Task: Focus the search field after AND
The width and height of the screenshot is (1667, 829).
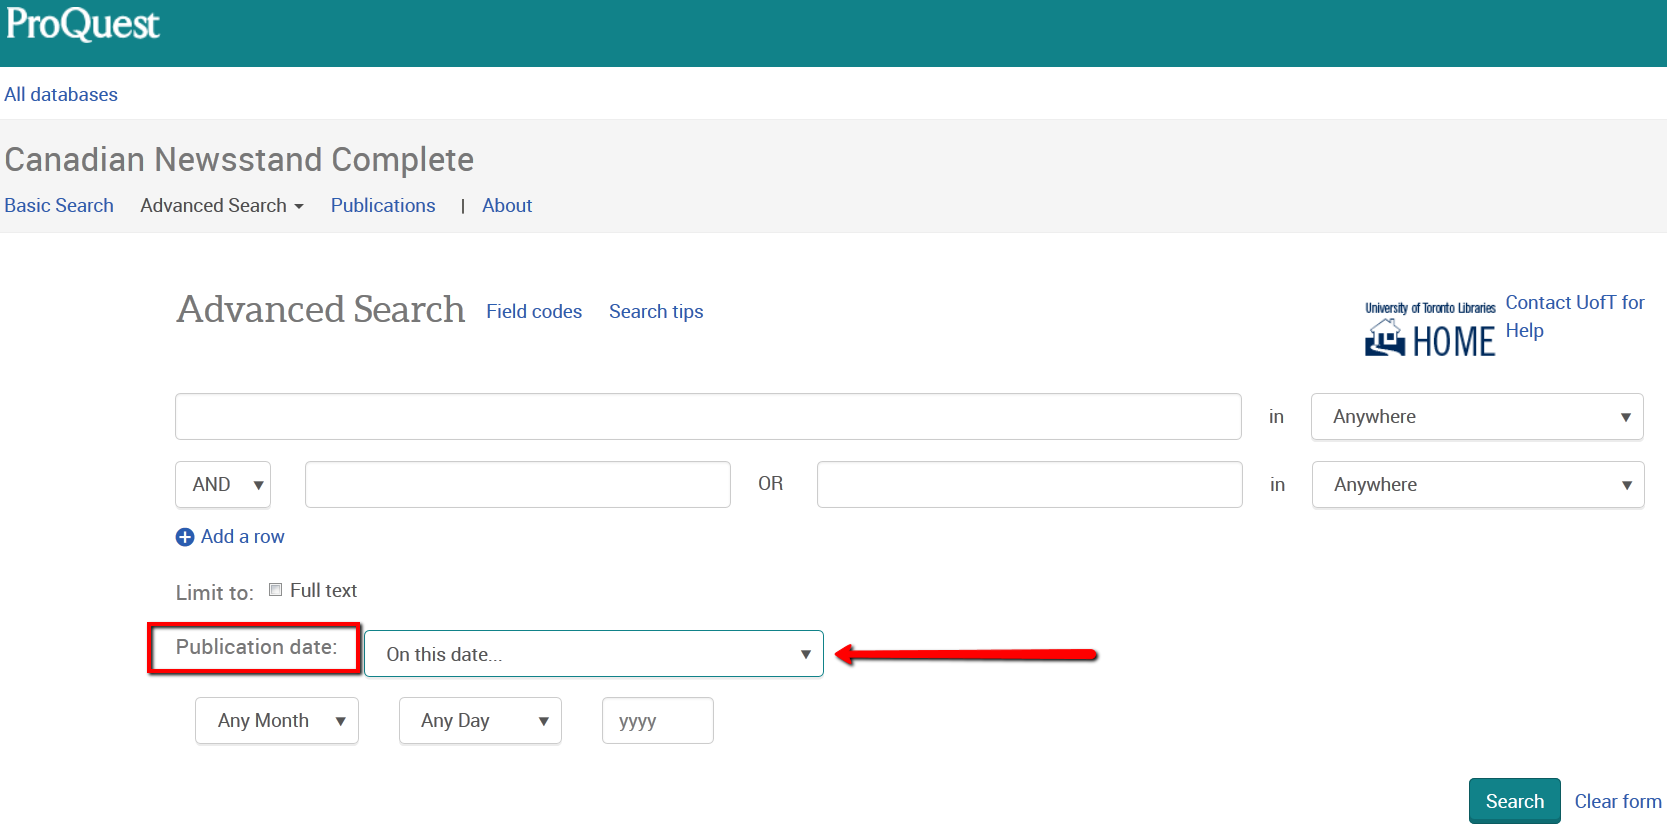Action: click(518, 484)
